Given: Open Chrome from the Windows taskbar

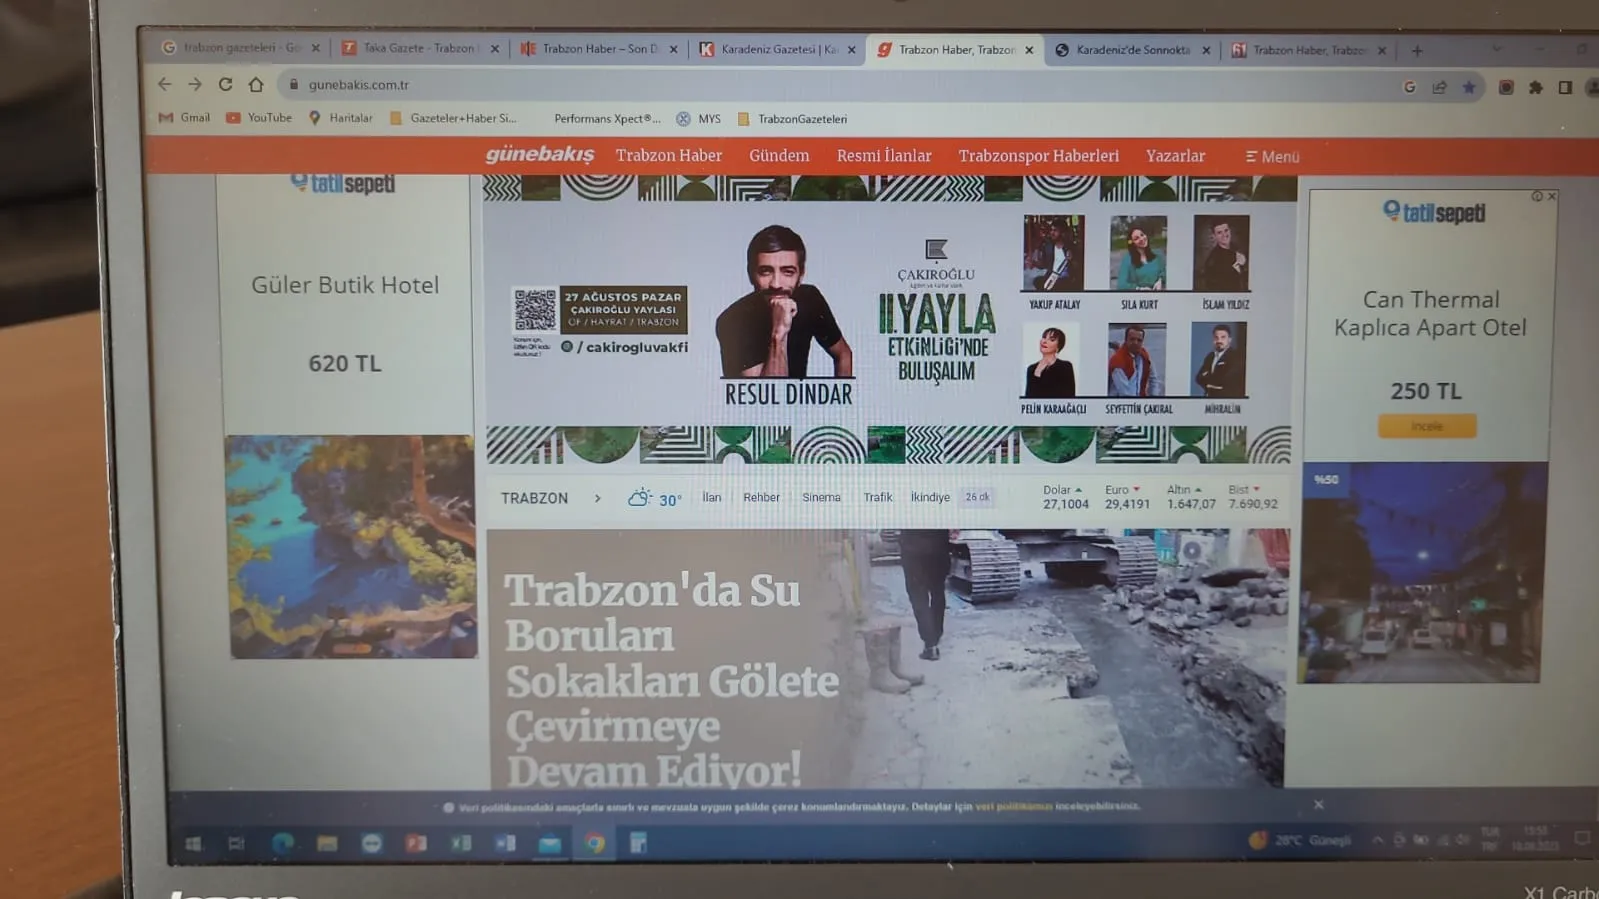Looking at the screenshot, I should (x=594, y=843).
